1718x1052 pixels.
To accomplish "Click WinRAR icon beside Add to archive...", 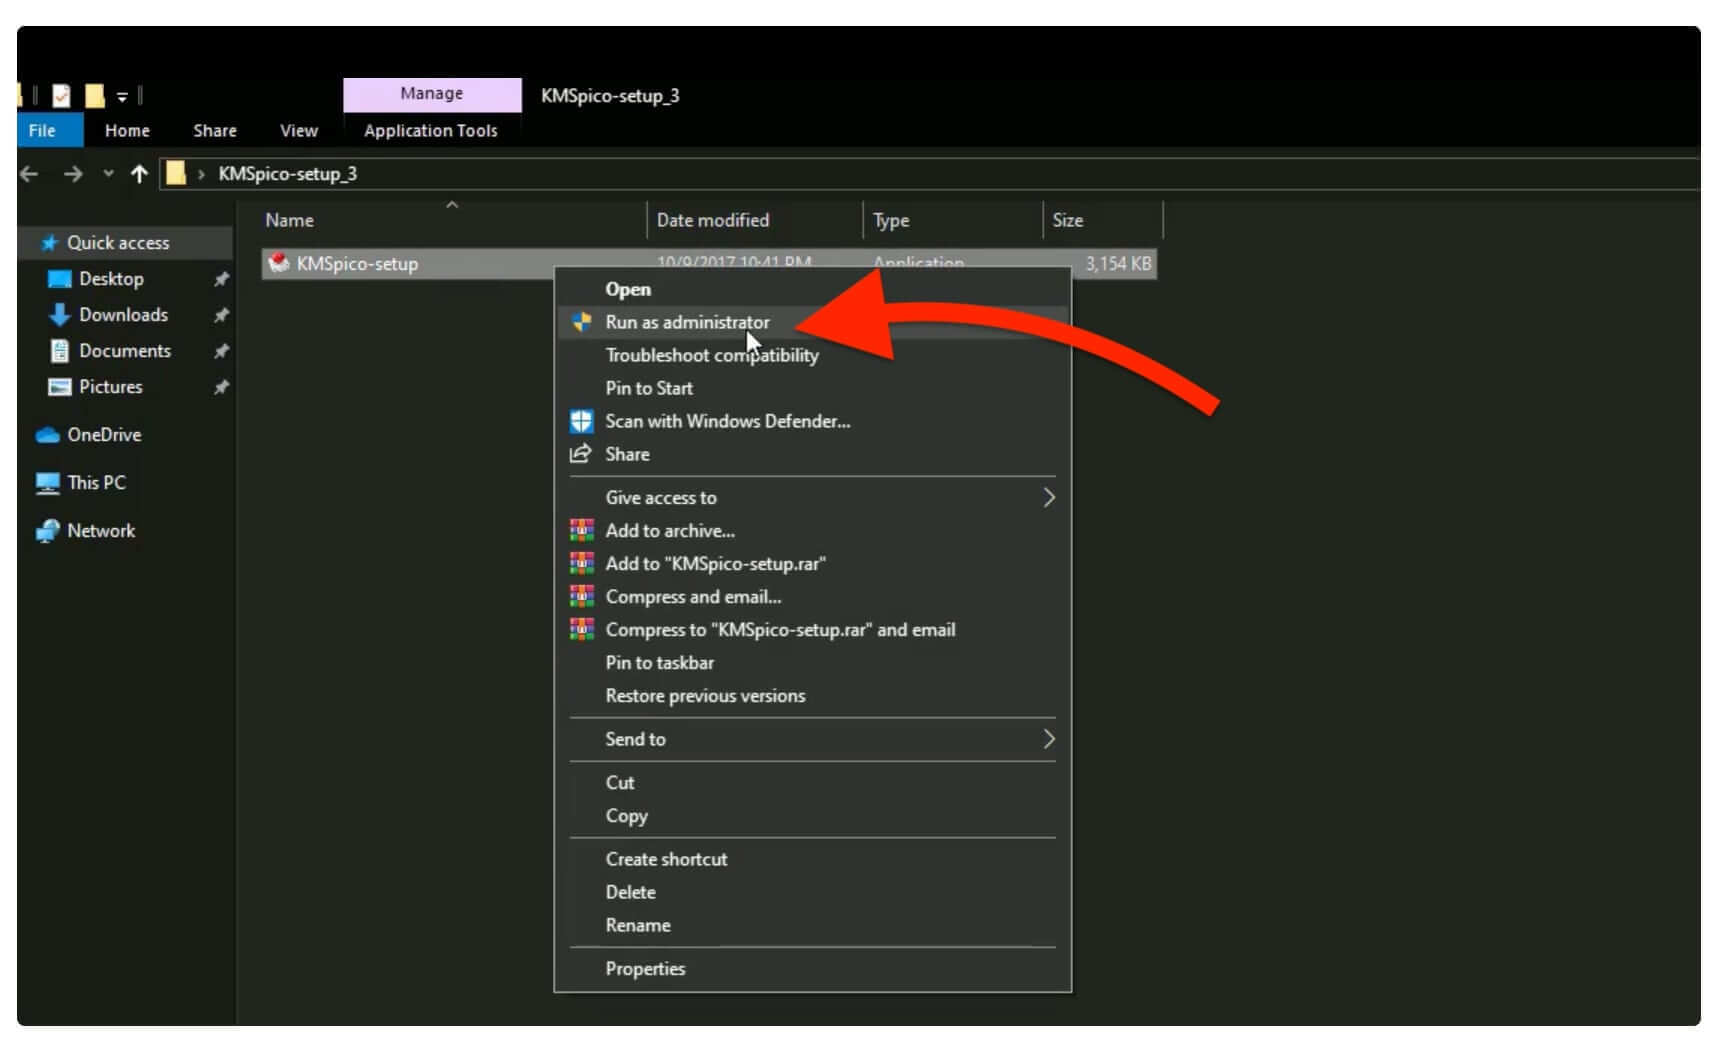I will (581, 530).
